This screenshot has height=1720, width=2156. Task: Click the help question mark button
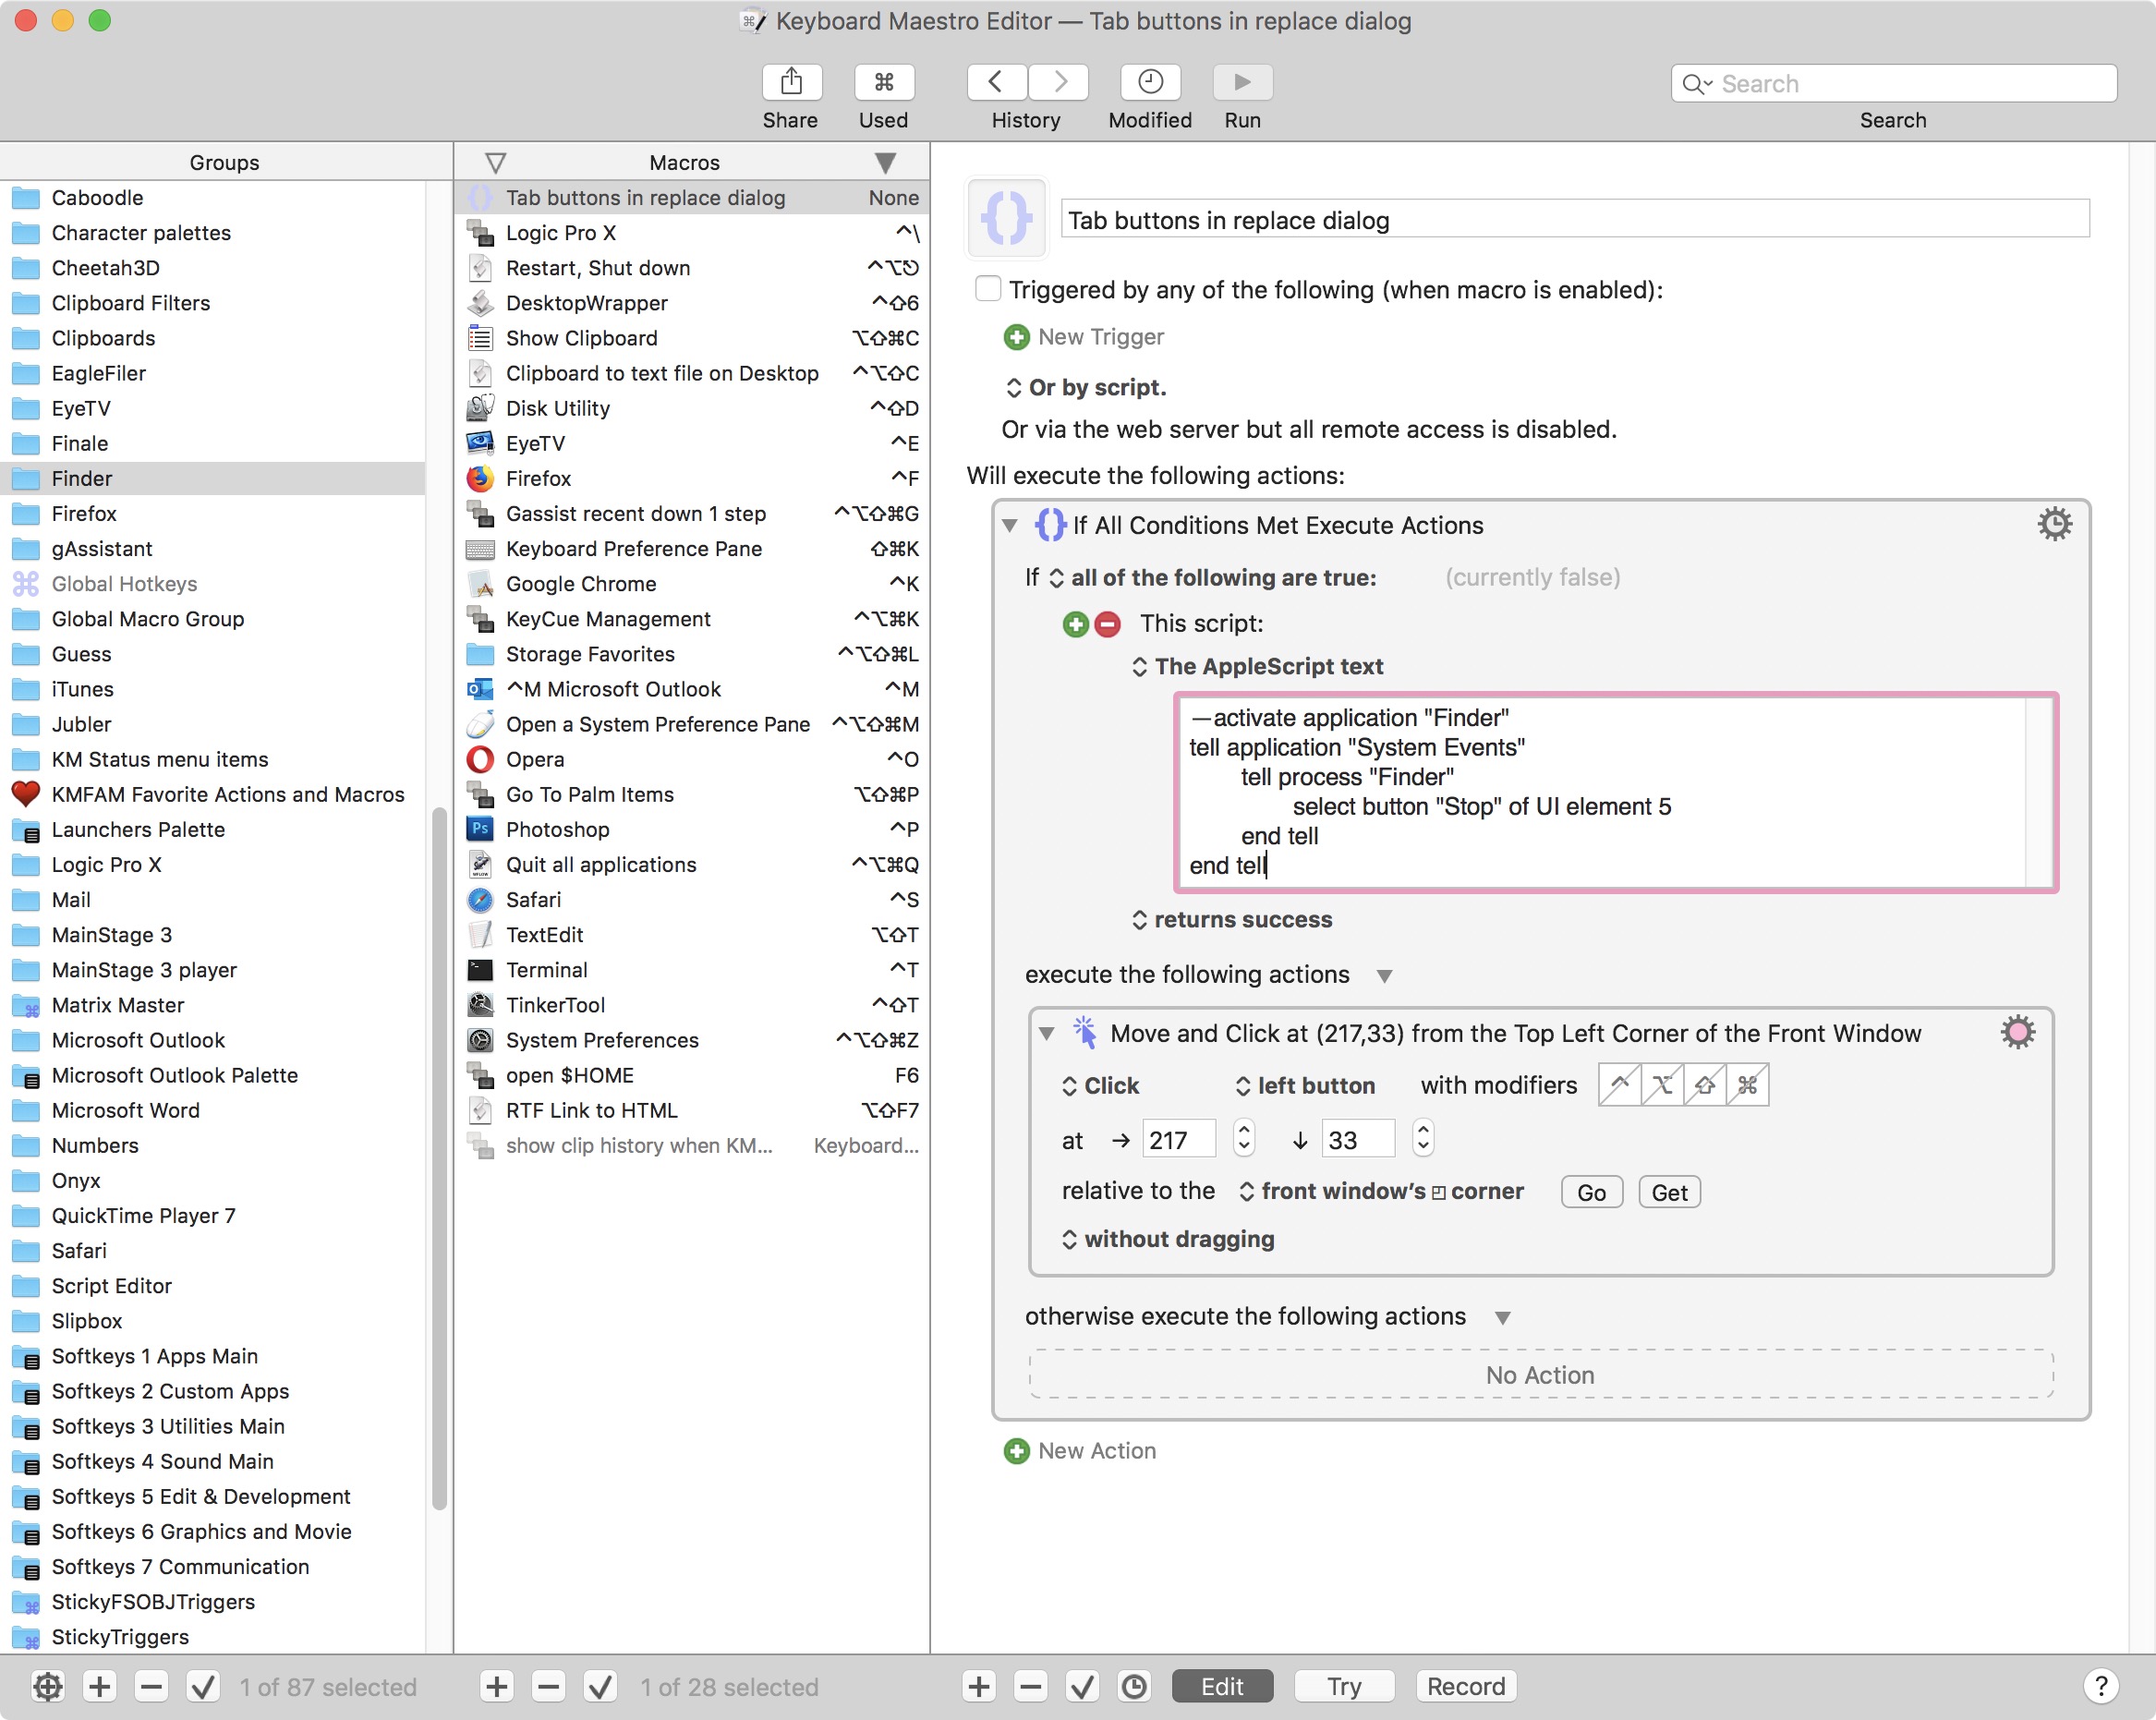coord(2100,1687)
